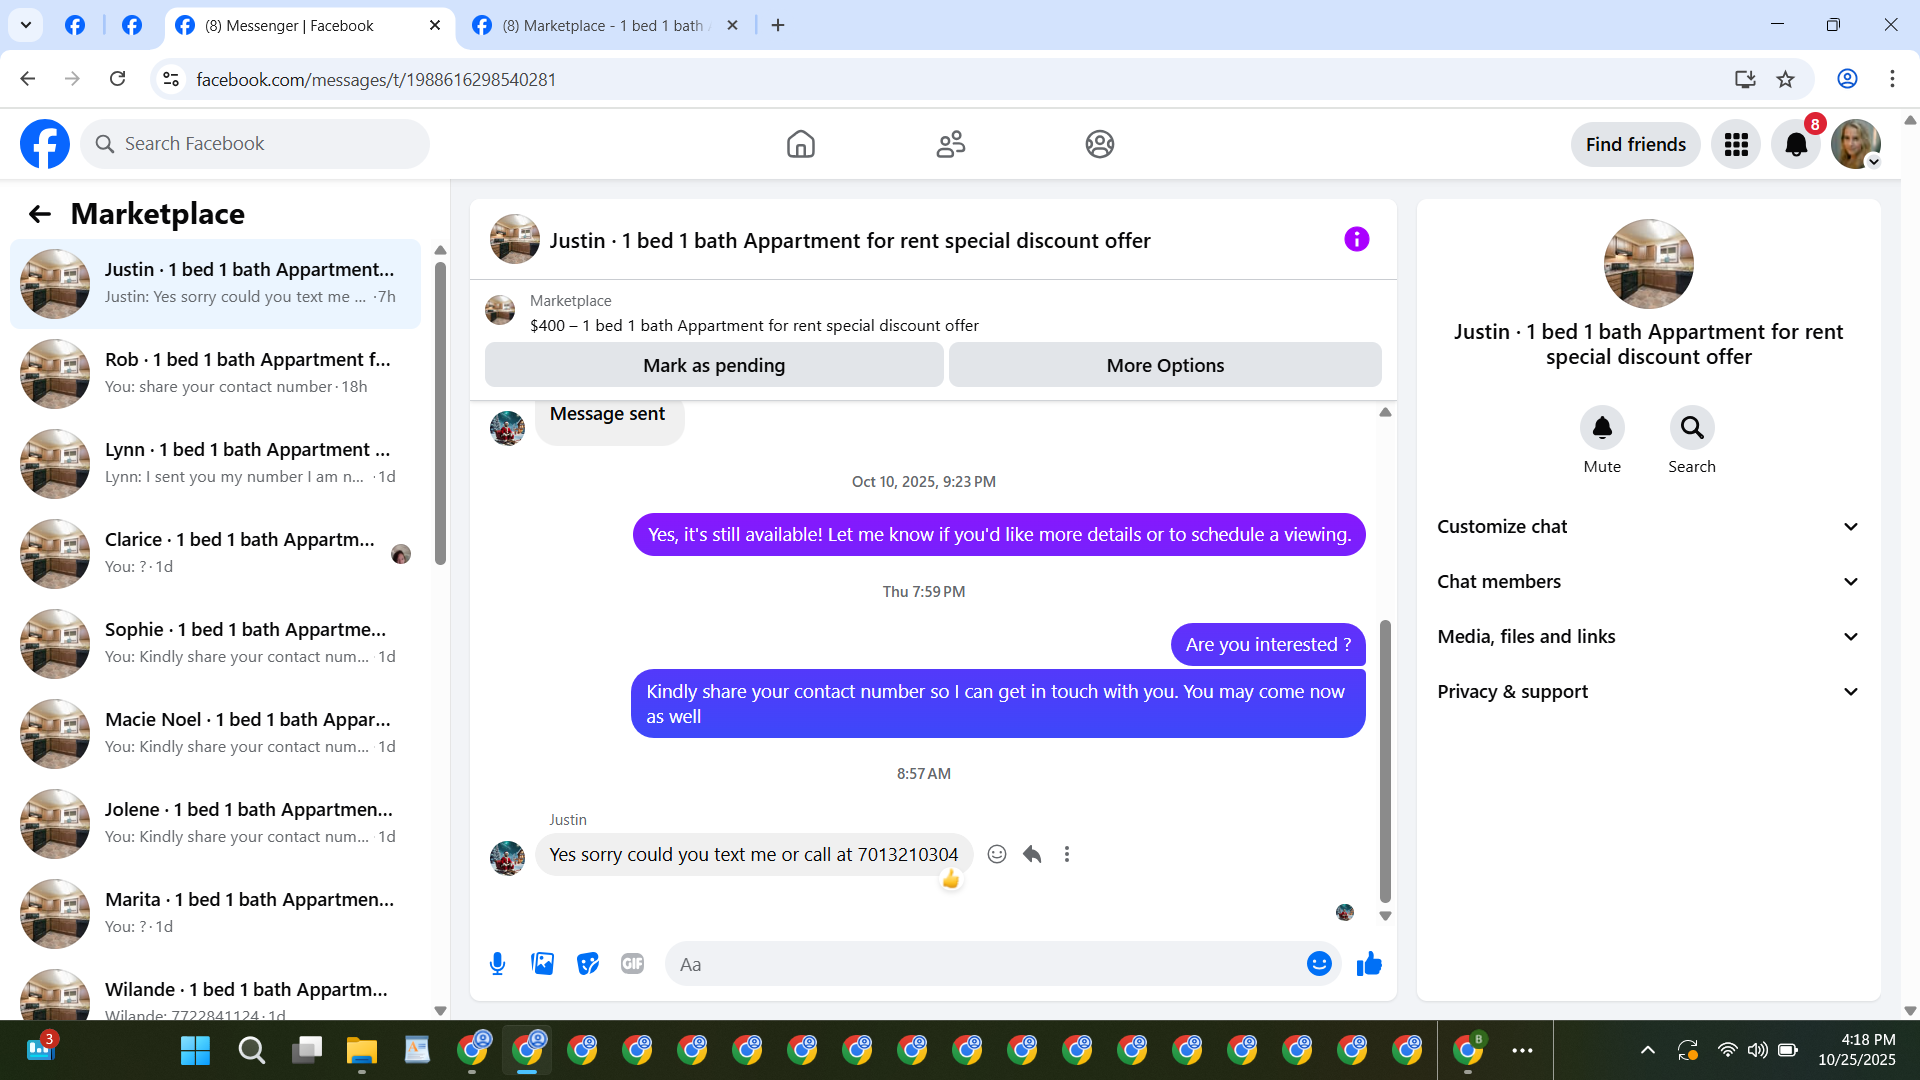The height and width of the screenshot is (1080, 1920).
Task: Attach a photo using the image icon
Action: click(542, 964)
